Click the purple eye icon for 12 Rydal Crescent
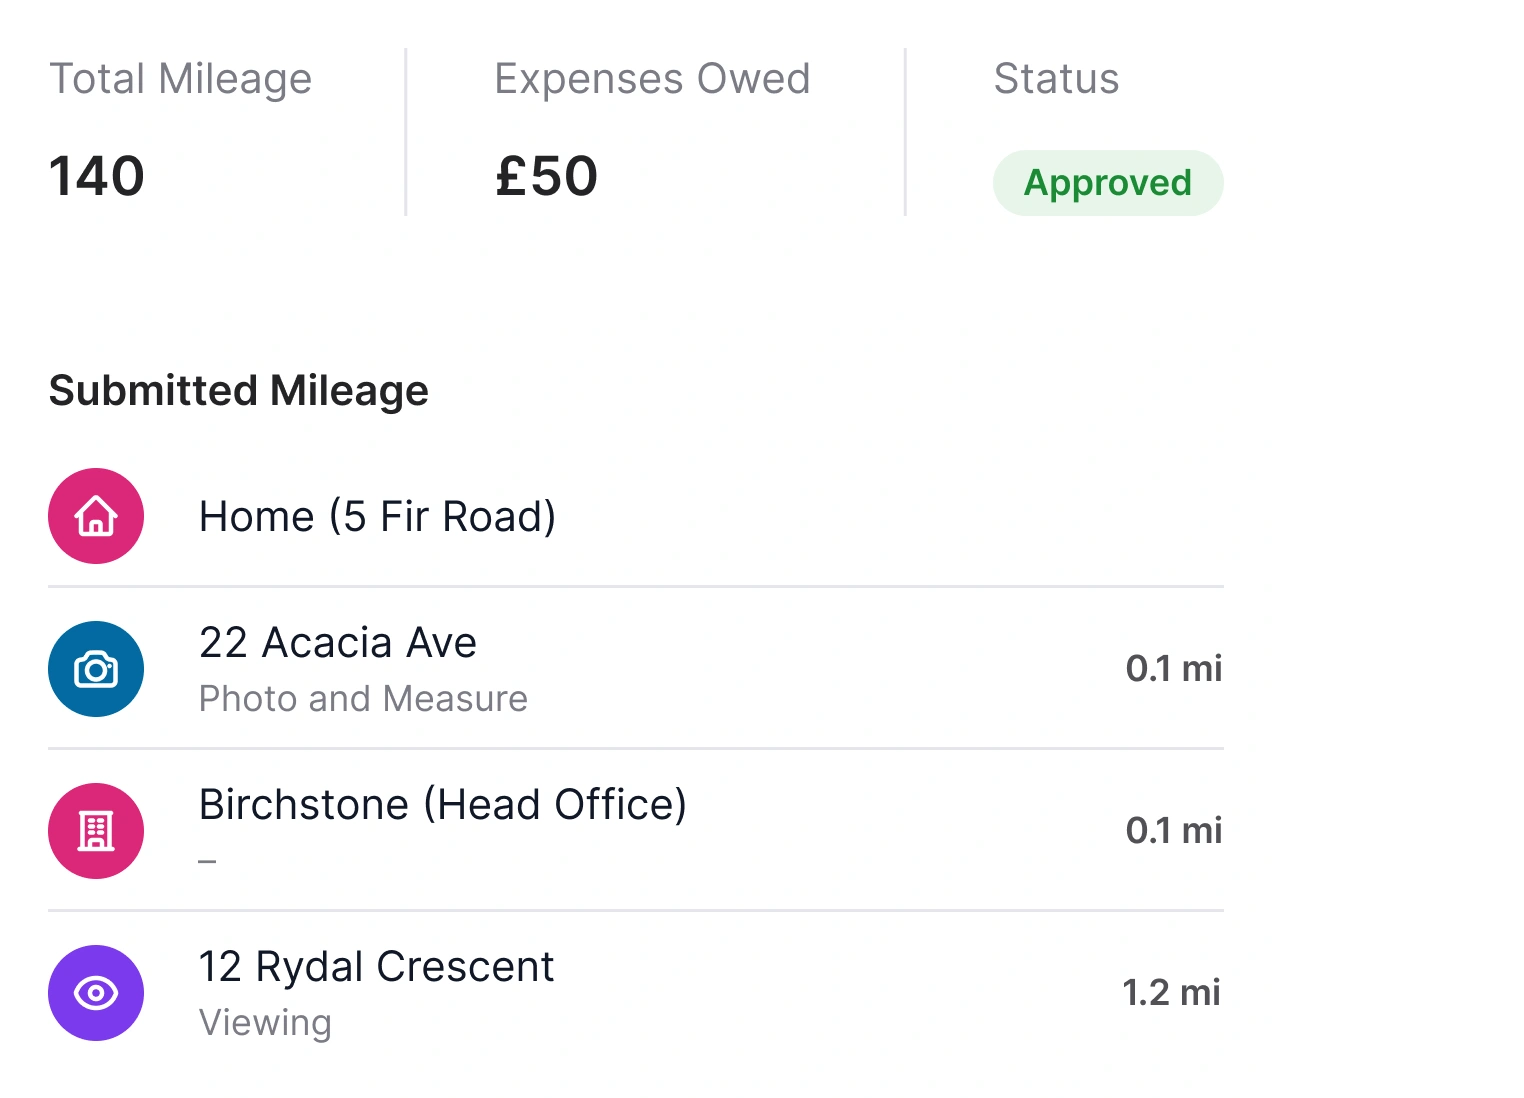 [x=96, y=993]
